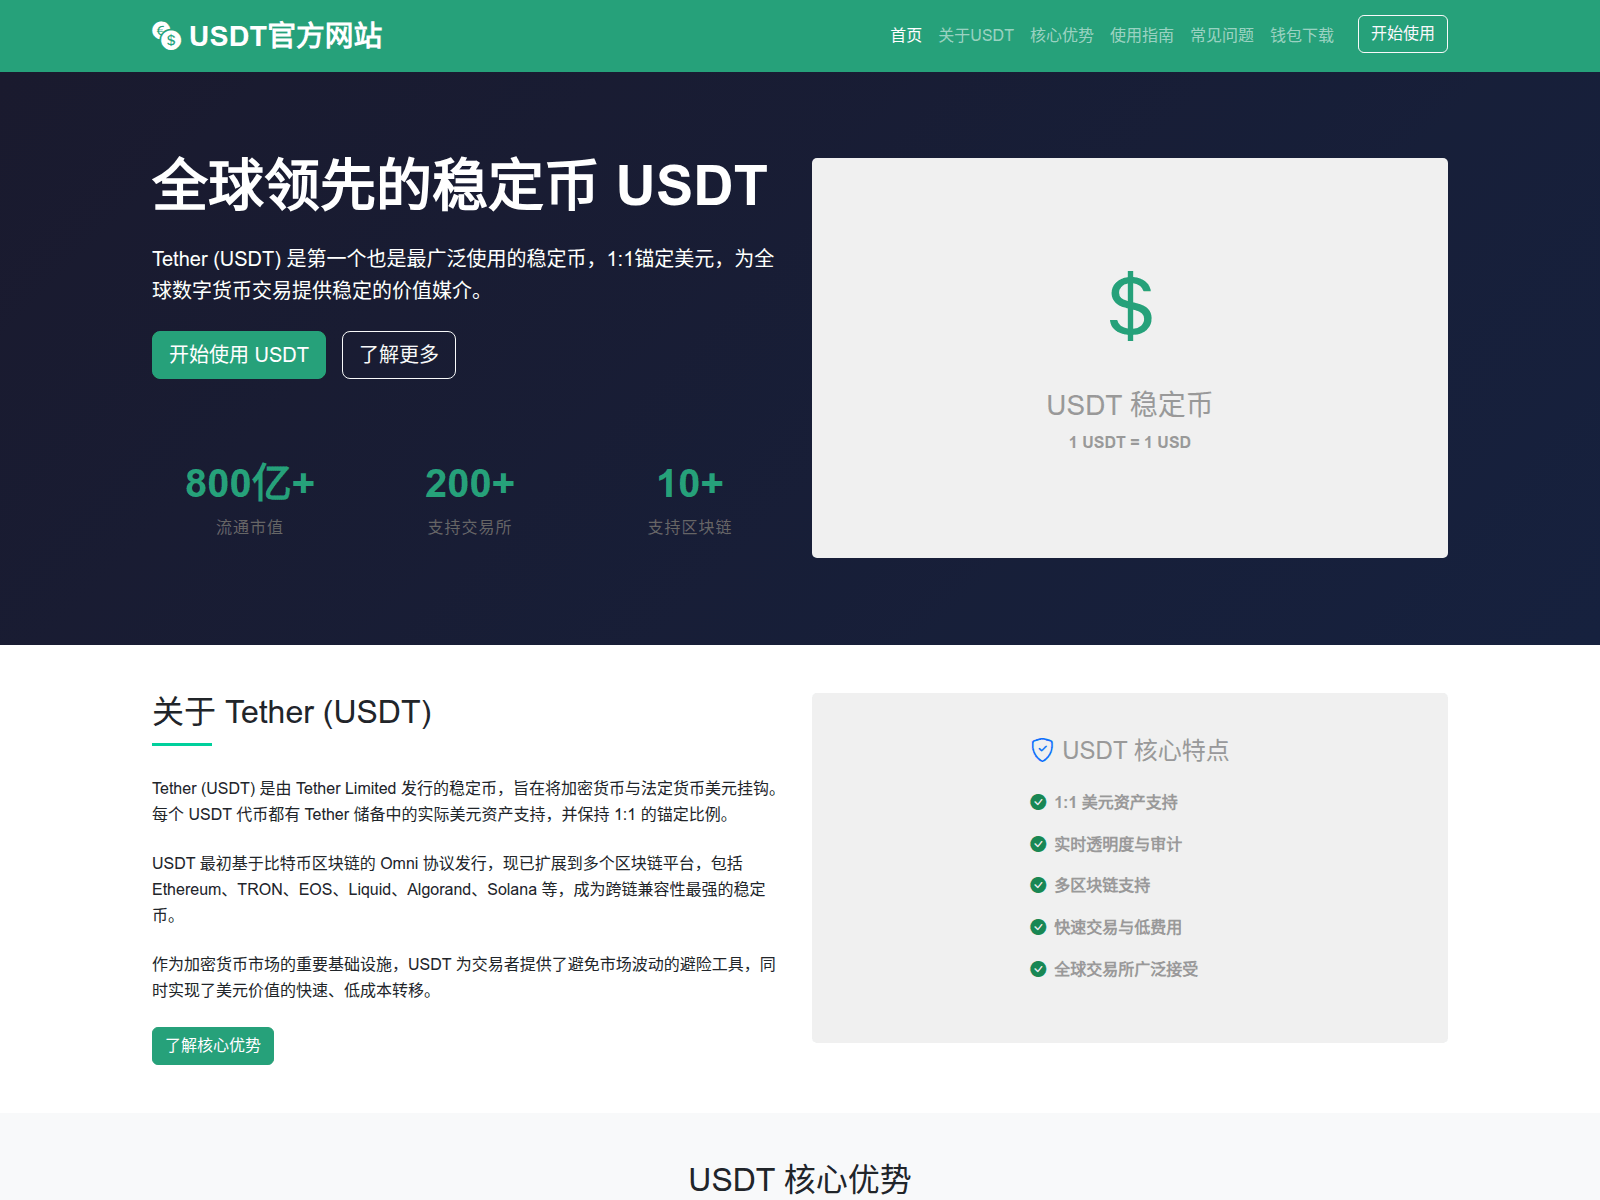The height and width of the screenshot is (1200, 1600).
Task: Go to 关于USDT in the navigation
Action: point(975,36)
